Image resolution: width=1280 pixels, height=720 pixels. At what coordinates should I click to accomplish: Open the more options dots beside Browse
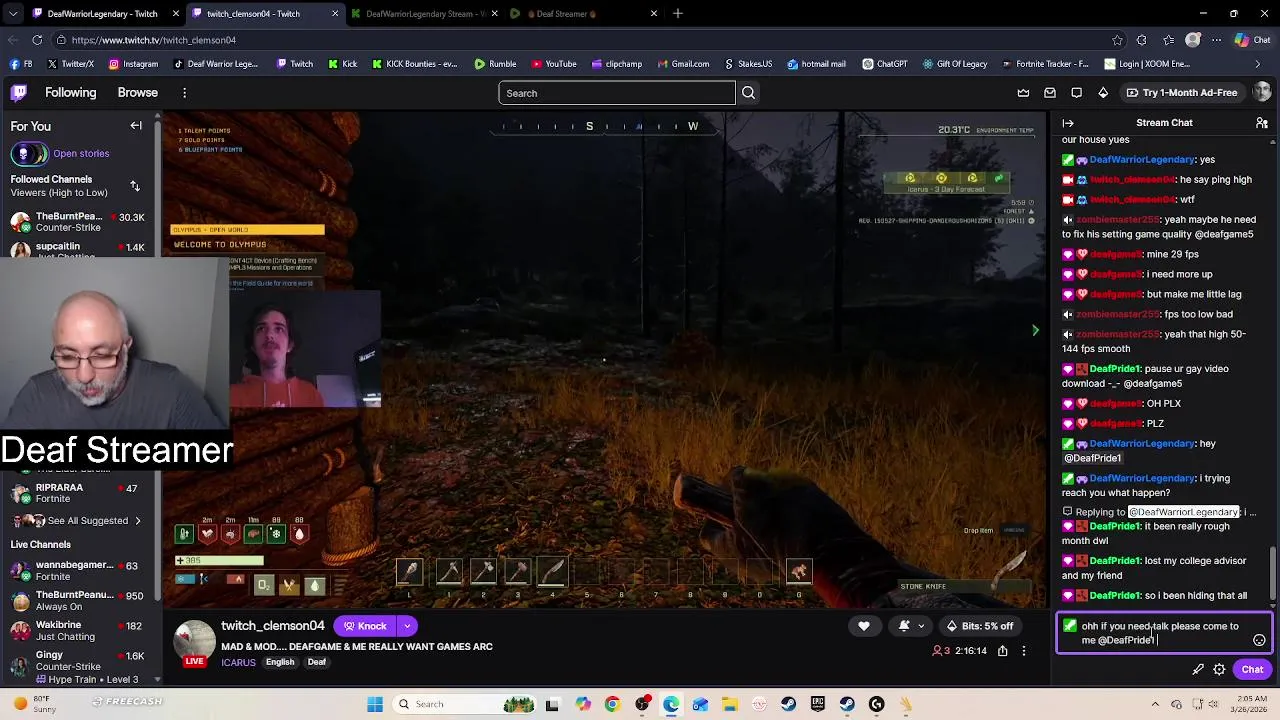184,93
